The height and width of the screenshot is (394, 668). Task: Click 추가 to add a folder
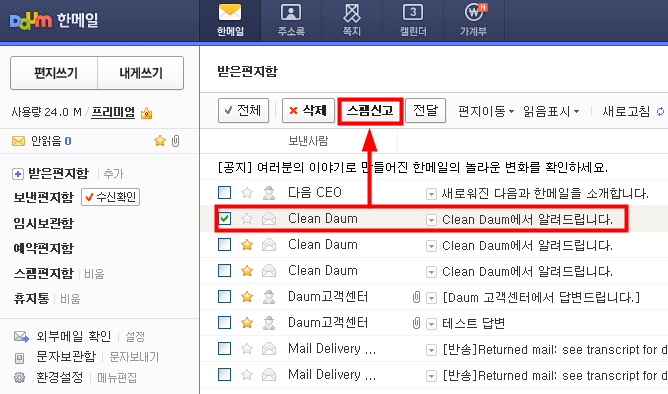click(113, 174)
